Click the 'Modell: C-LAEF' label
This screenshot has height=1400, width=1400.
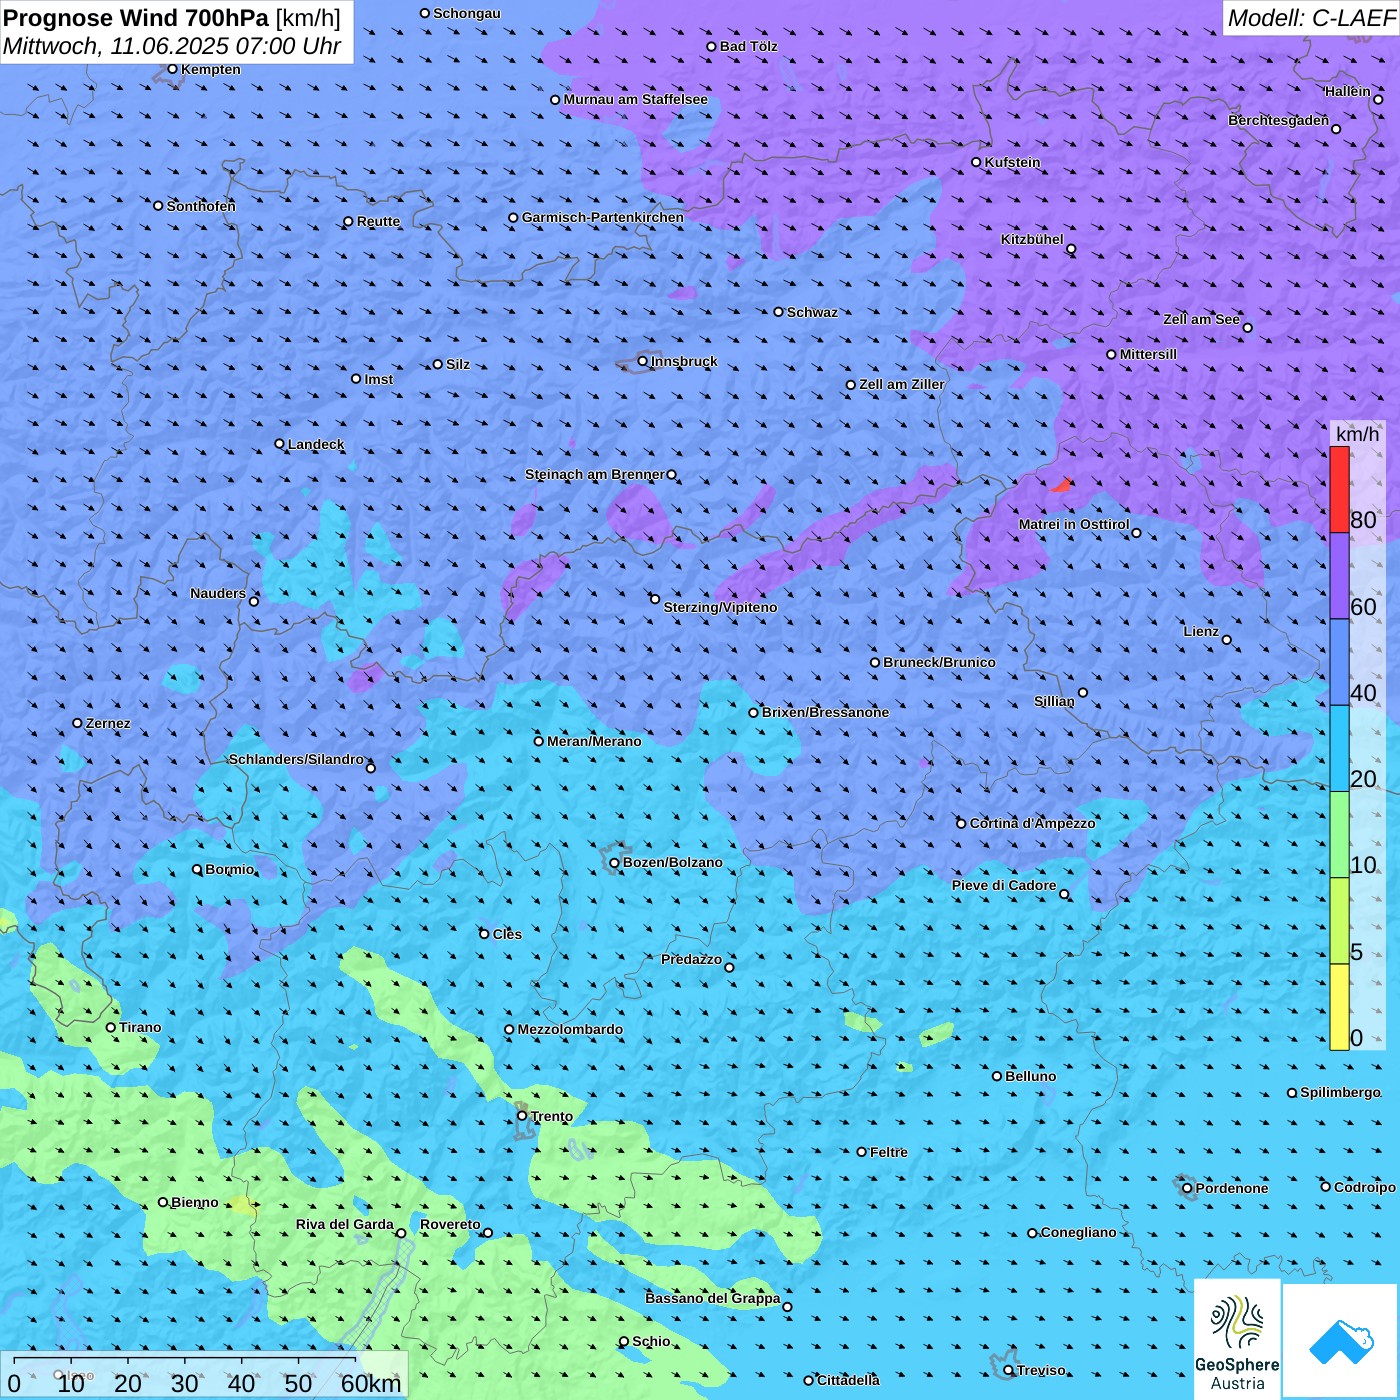(x=1311, y=18)
